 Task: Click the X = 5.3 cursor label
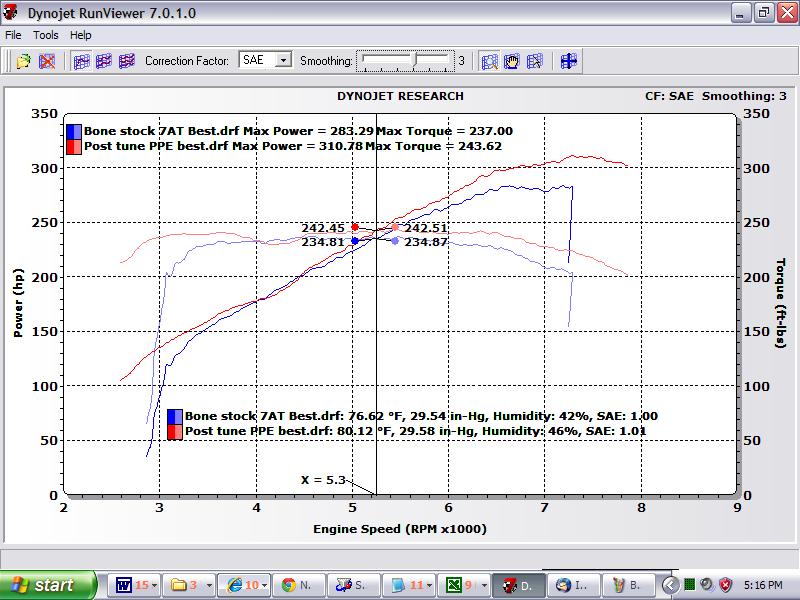point(323,480)
